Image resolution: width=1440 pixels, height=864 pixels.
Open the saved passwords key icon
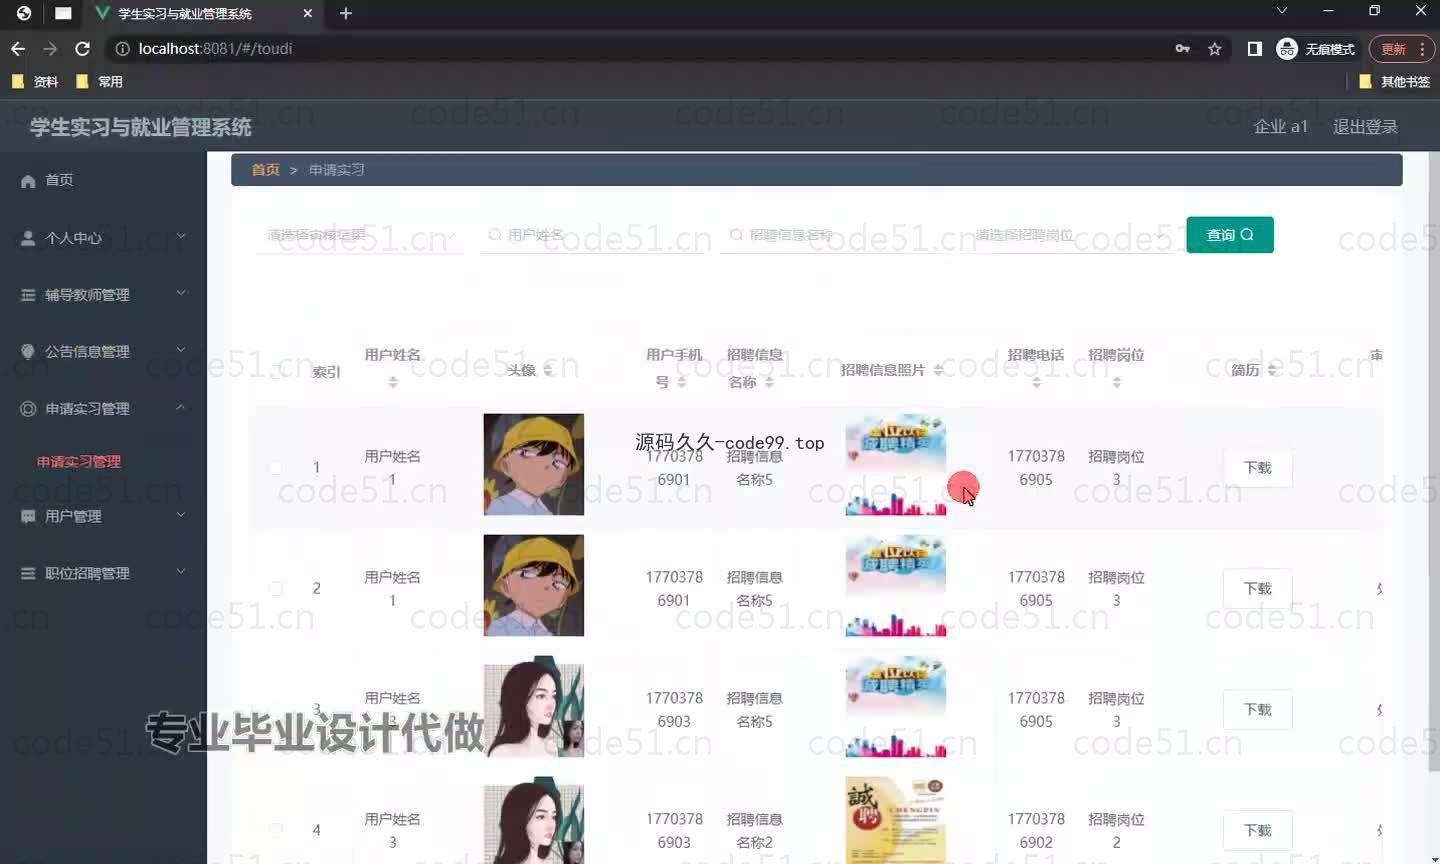coord(1183,48)
